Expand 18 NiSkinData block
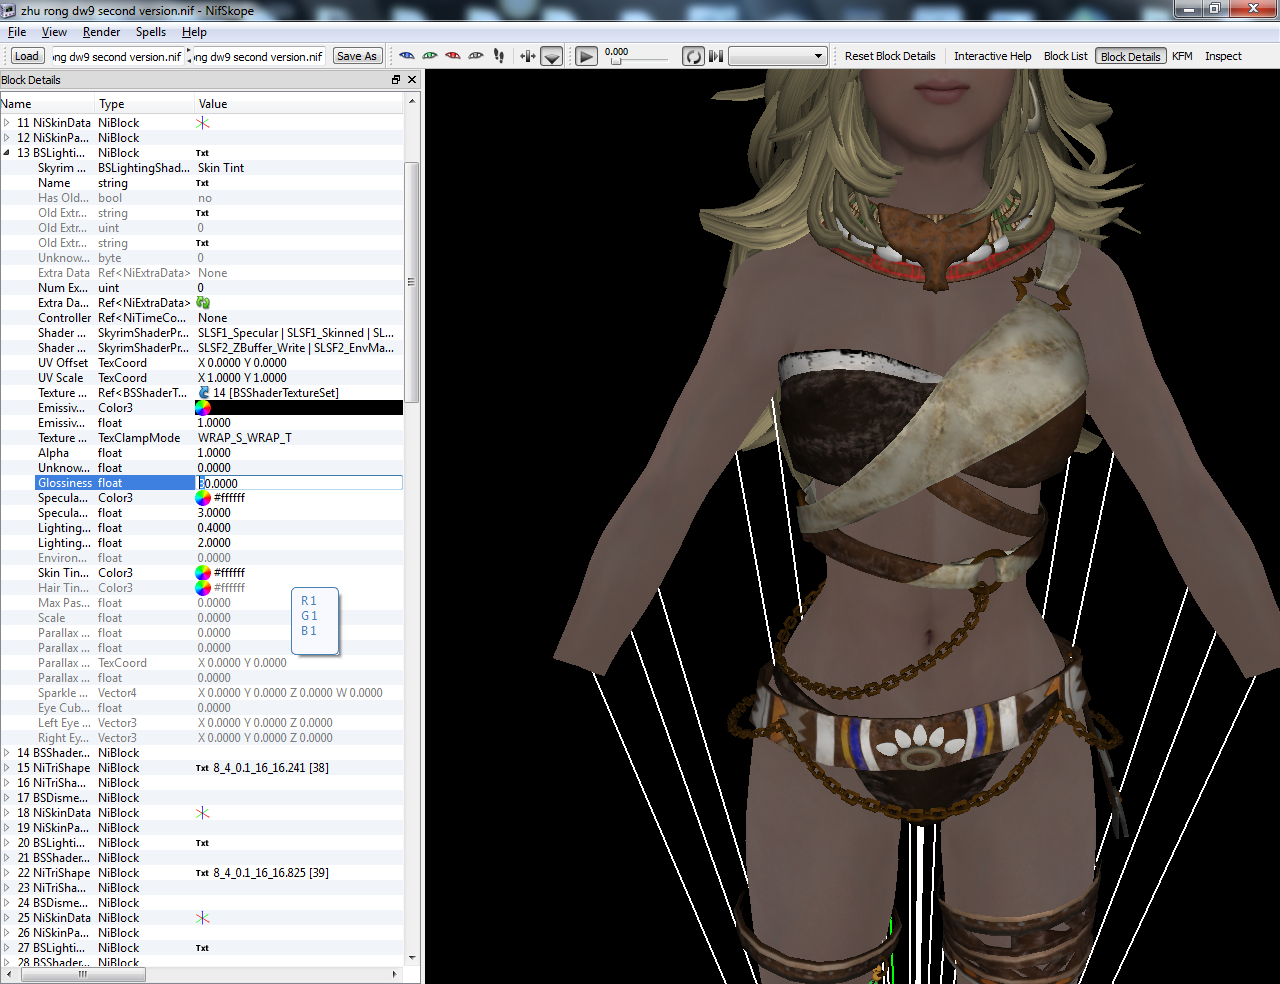 tap(7, 813)
